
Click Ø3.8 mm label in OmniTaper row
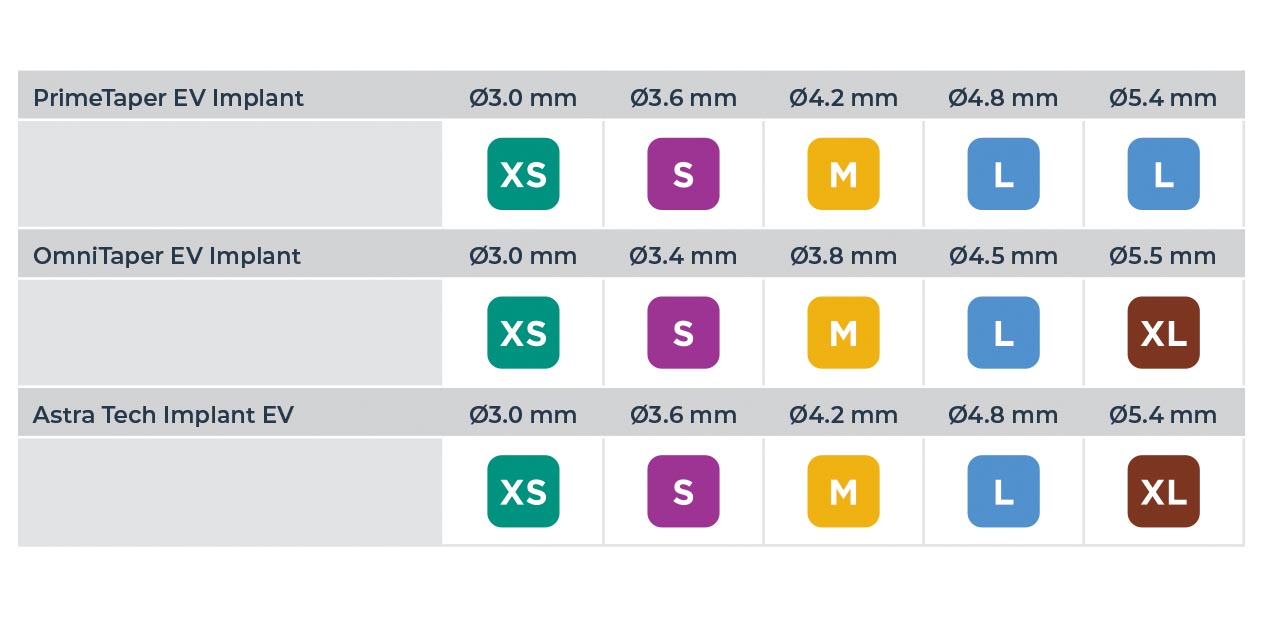coord(843,256)
